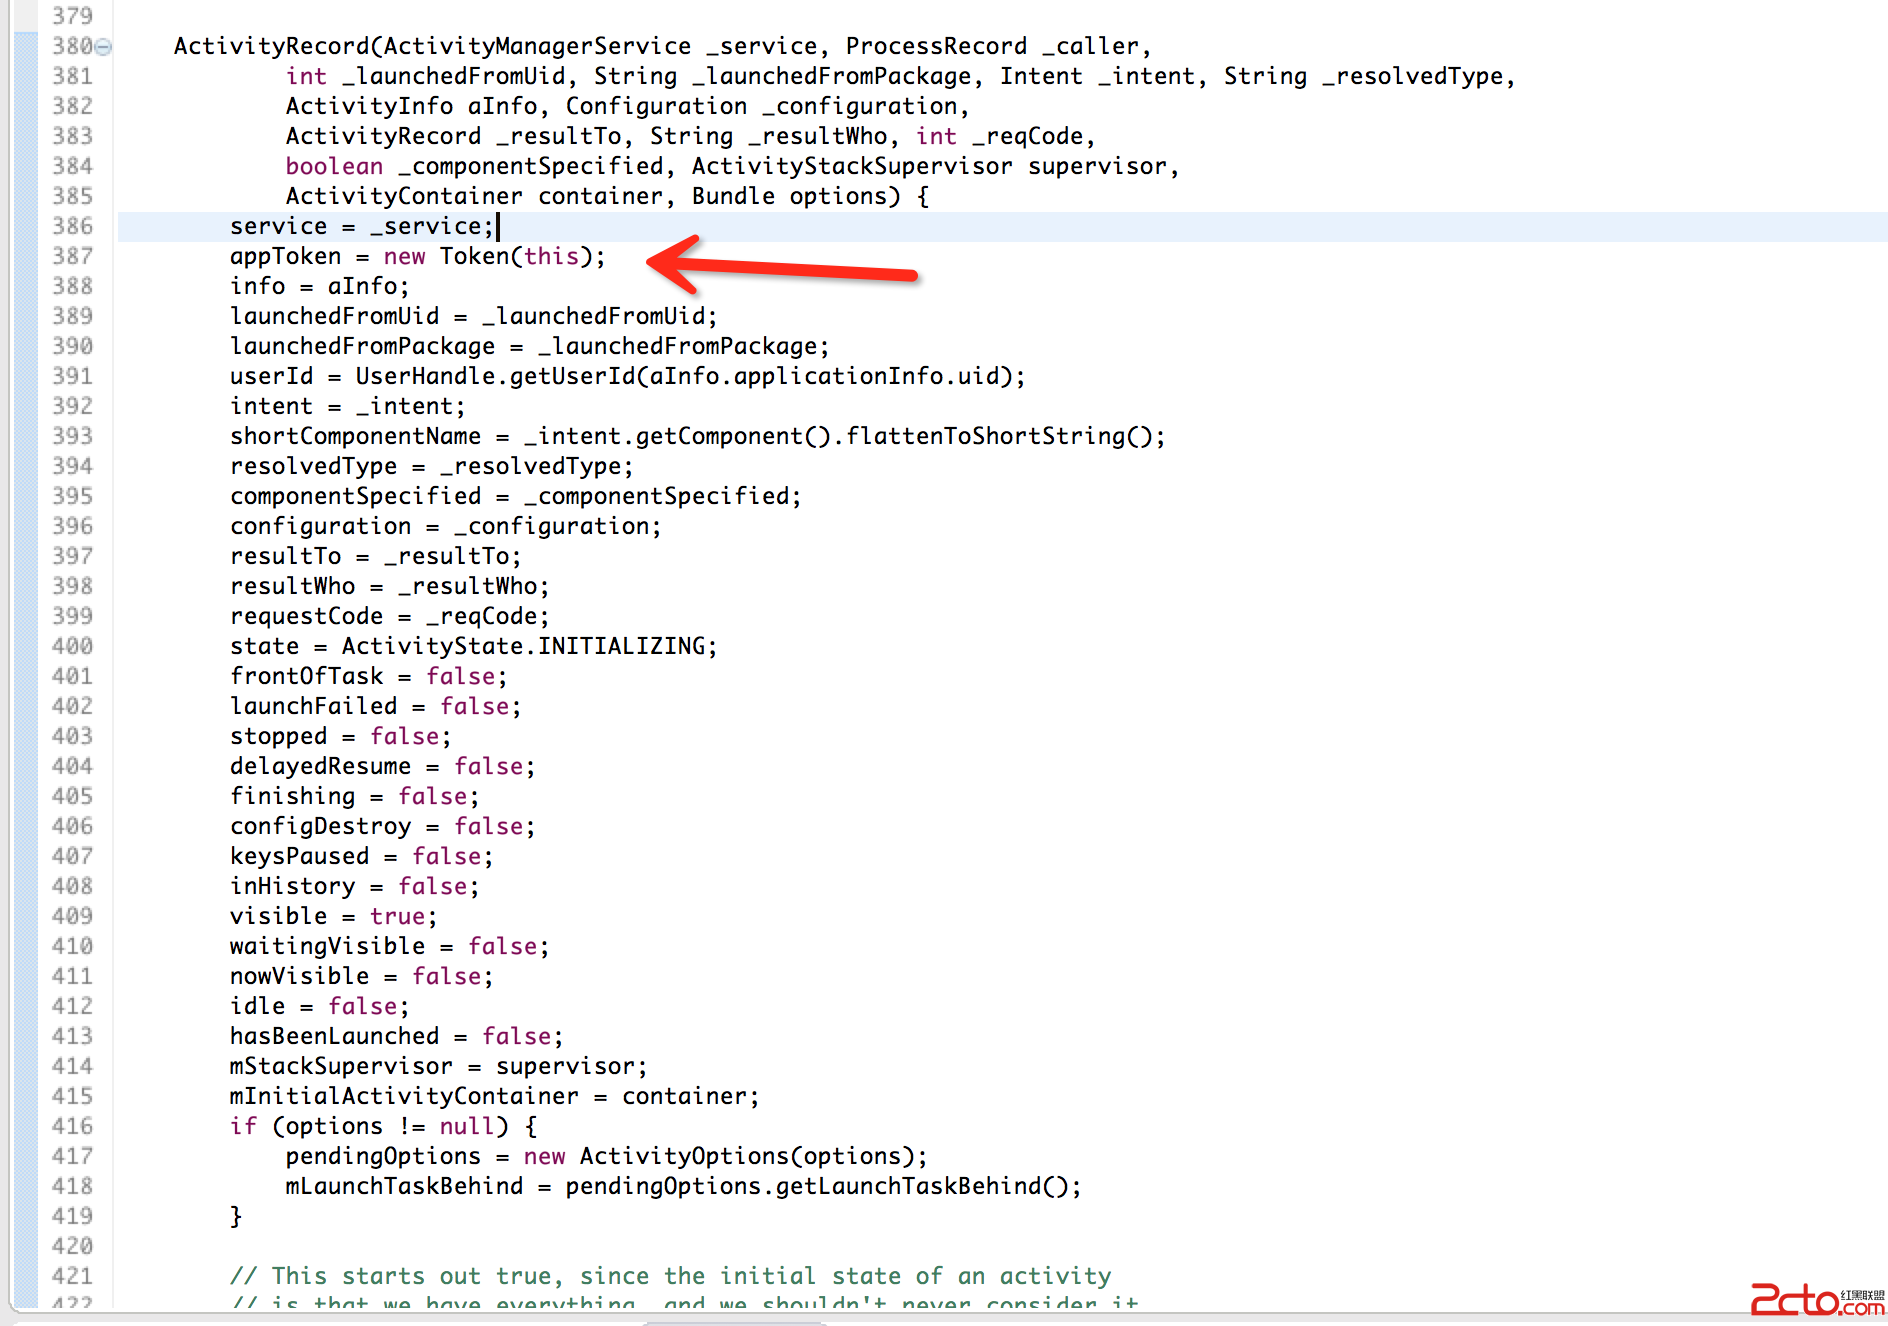Click the 'if (options != null) {' line
This screenshot has height=1326, width=1888.
coord(383,1126)
